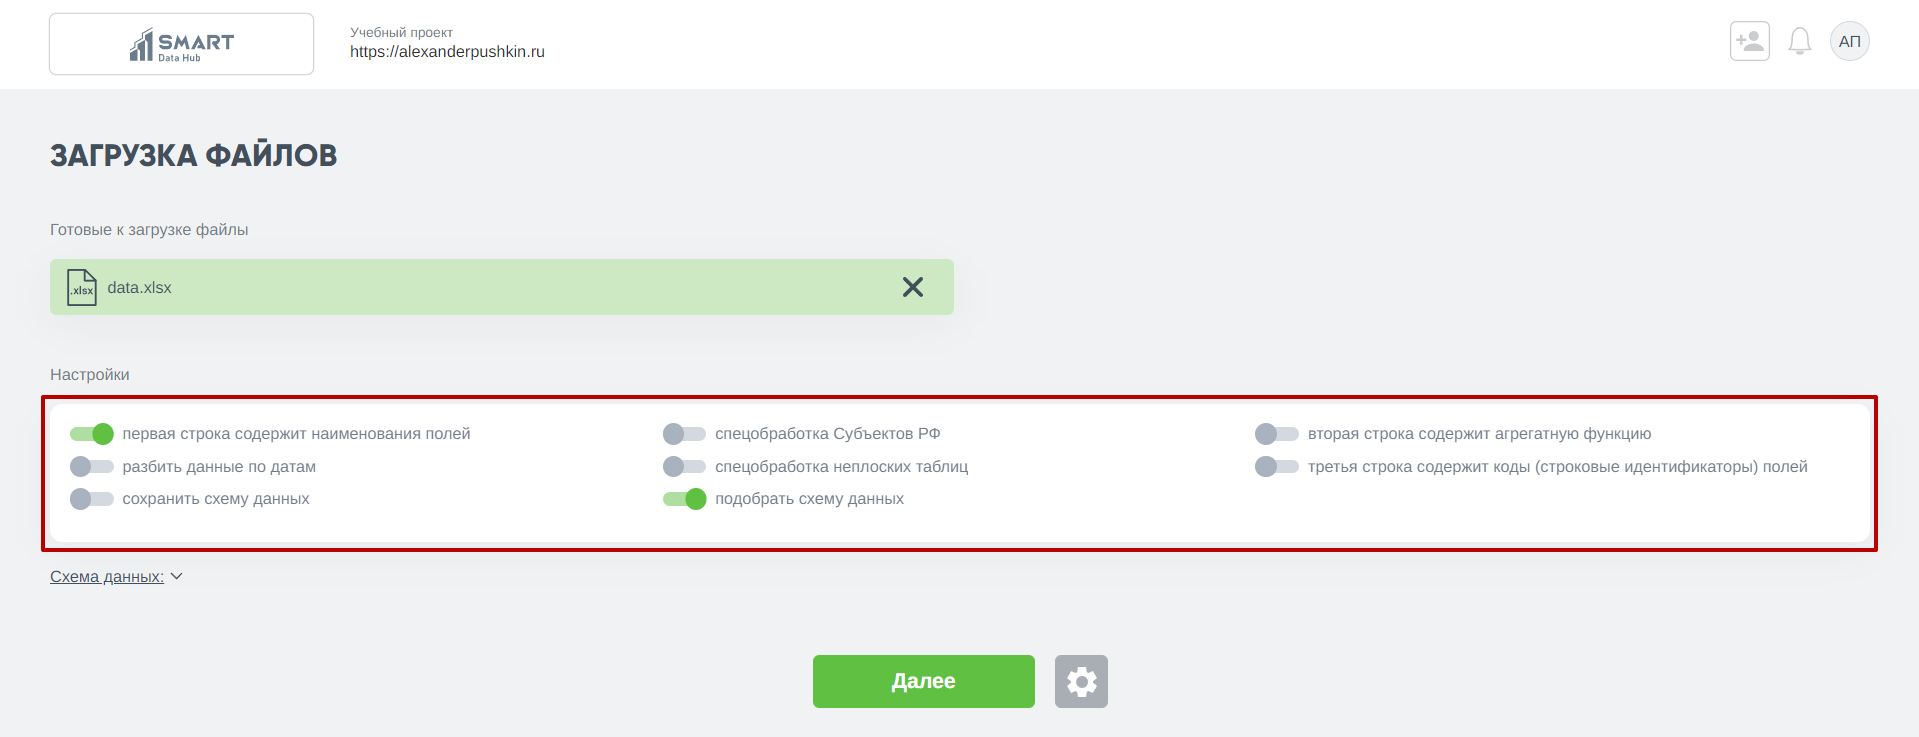Image resolution: width=1919 pixels, height=737 pixels.
Task: Turn on 'спецобработка неплоских таблиц' switch
Action: point(684,467)
